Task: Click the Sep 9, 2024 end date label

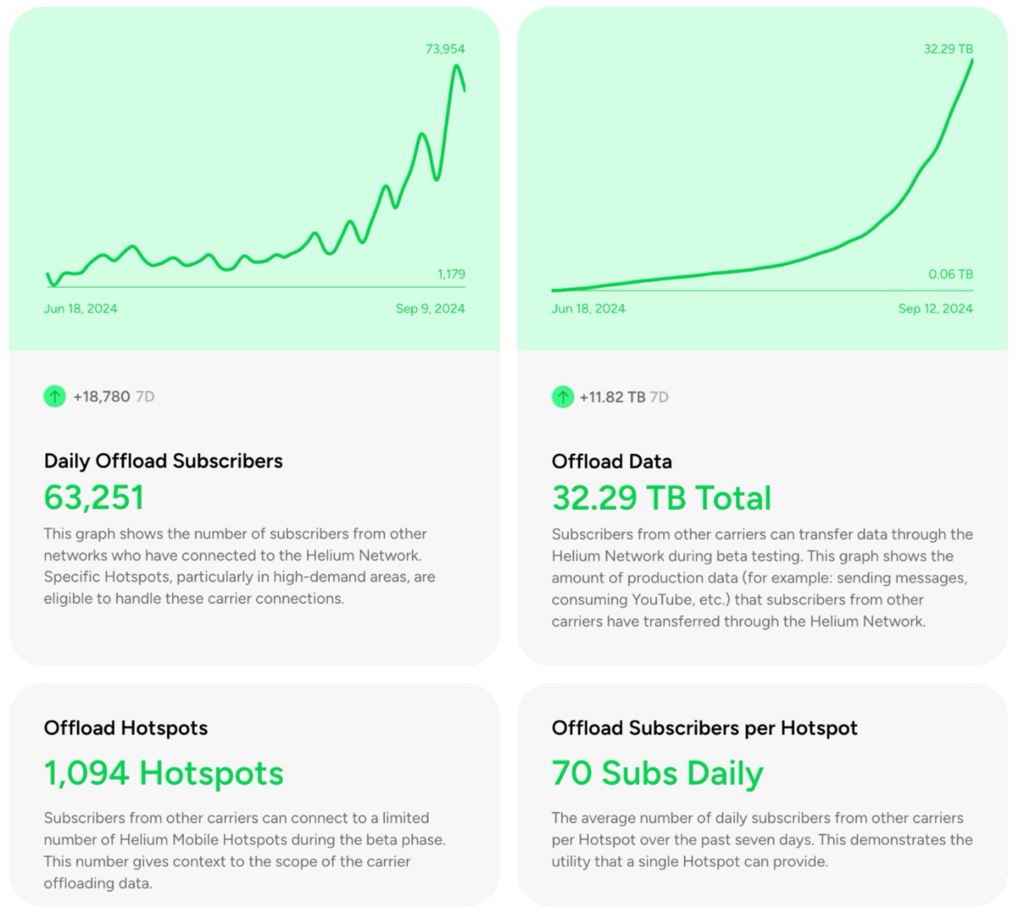Action: pos(430,309)
